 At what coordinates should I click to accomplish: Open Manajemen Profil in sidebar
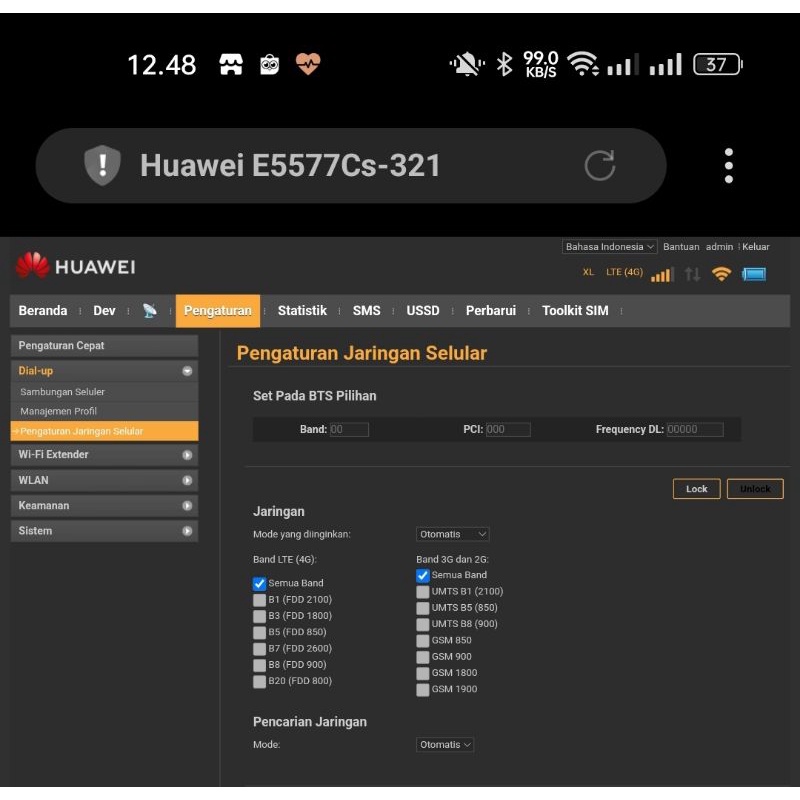coord(104,411)
